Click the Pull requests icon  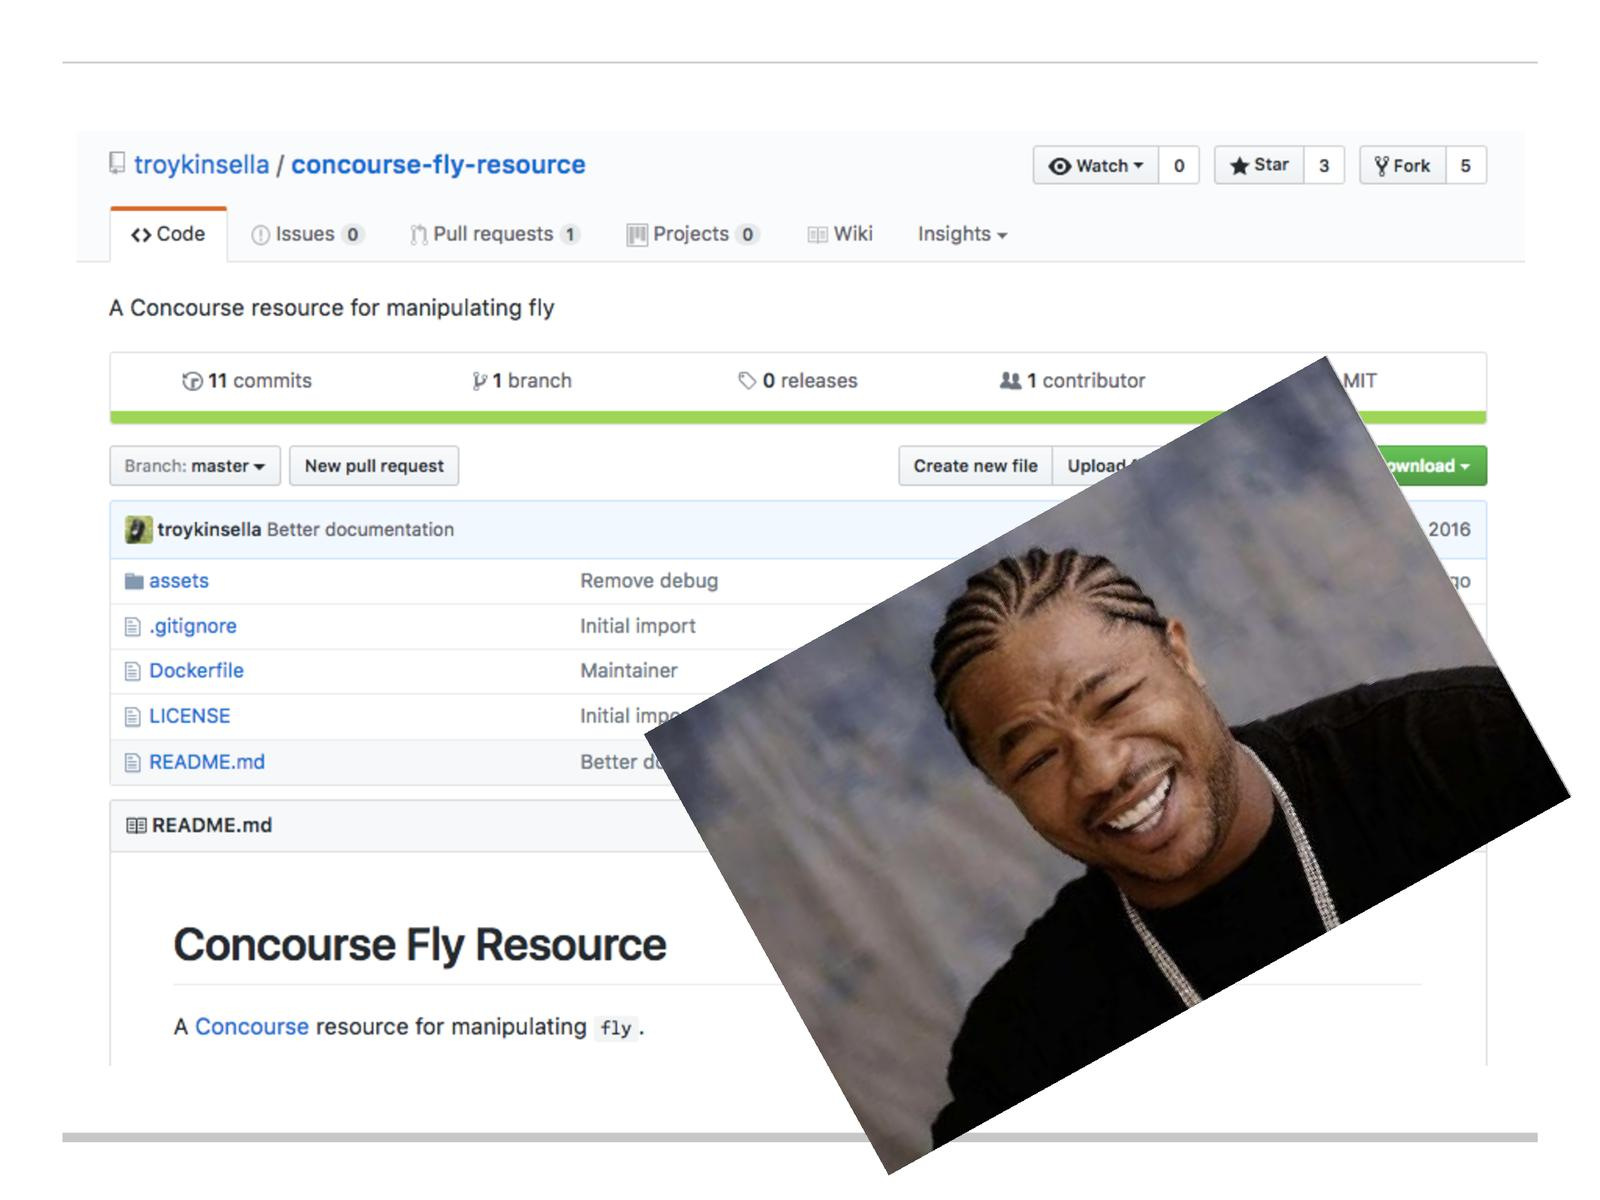click(418, 235)
